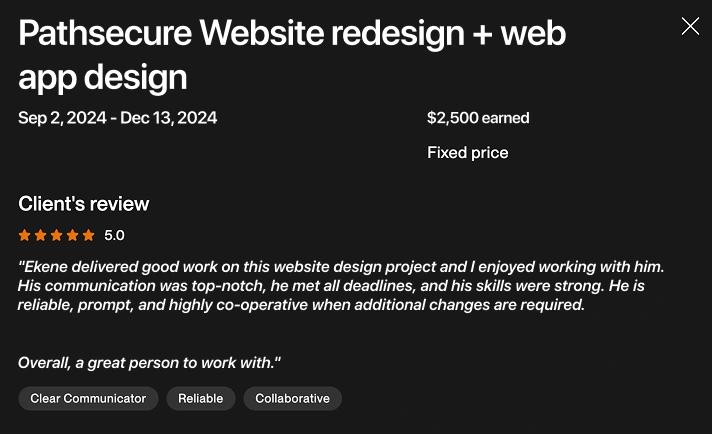Click the second orange rating star
The width and height of the screenshot is (712, 434).
[x=40, y=236]
